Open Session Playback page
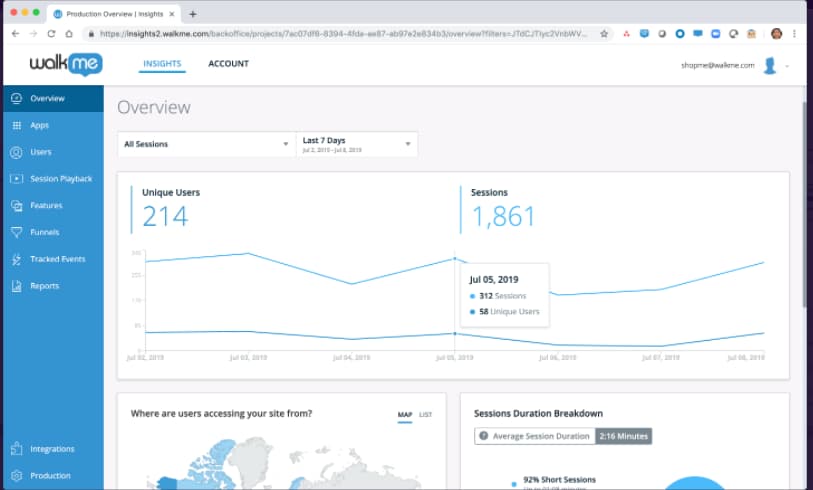This screenshot has width=813, height=490. click(61, 178)
